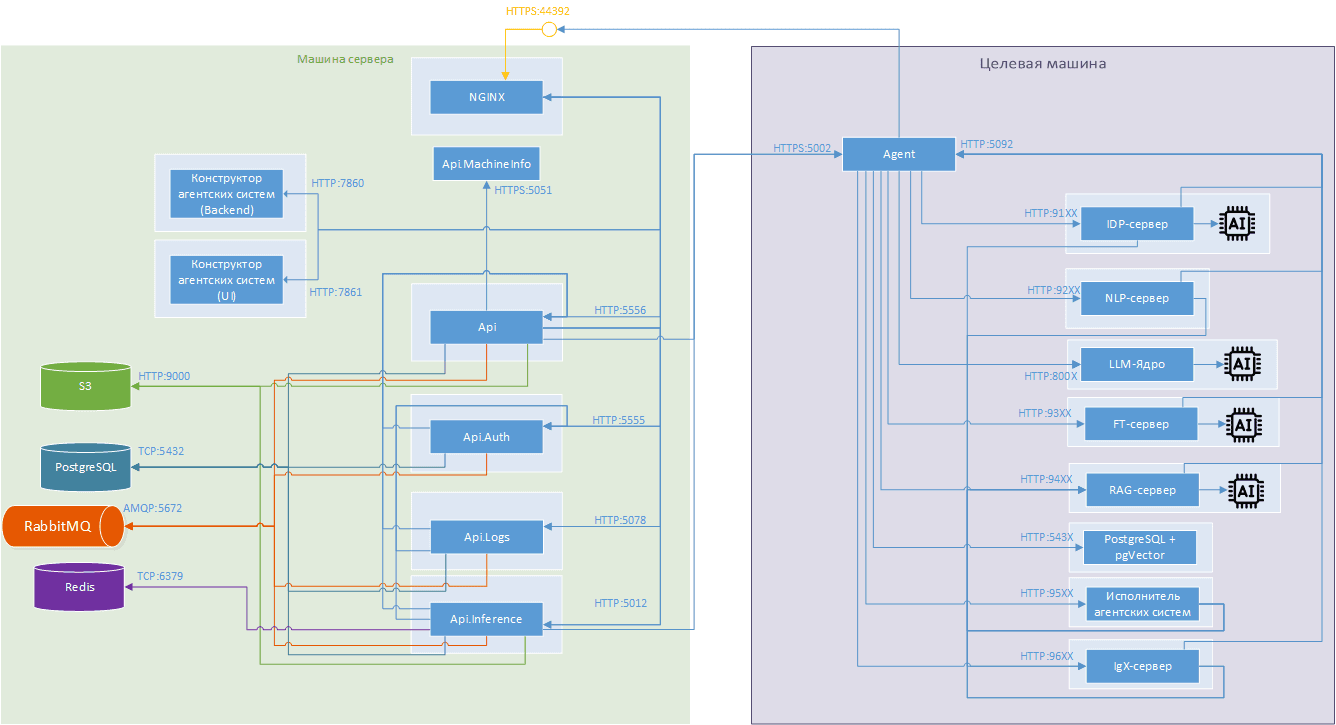Select the NLP-сервер block
The image size is (1336, 725).
[x=1137, y=298]
